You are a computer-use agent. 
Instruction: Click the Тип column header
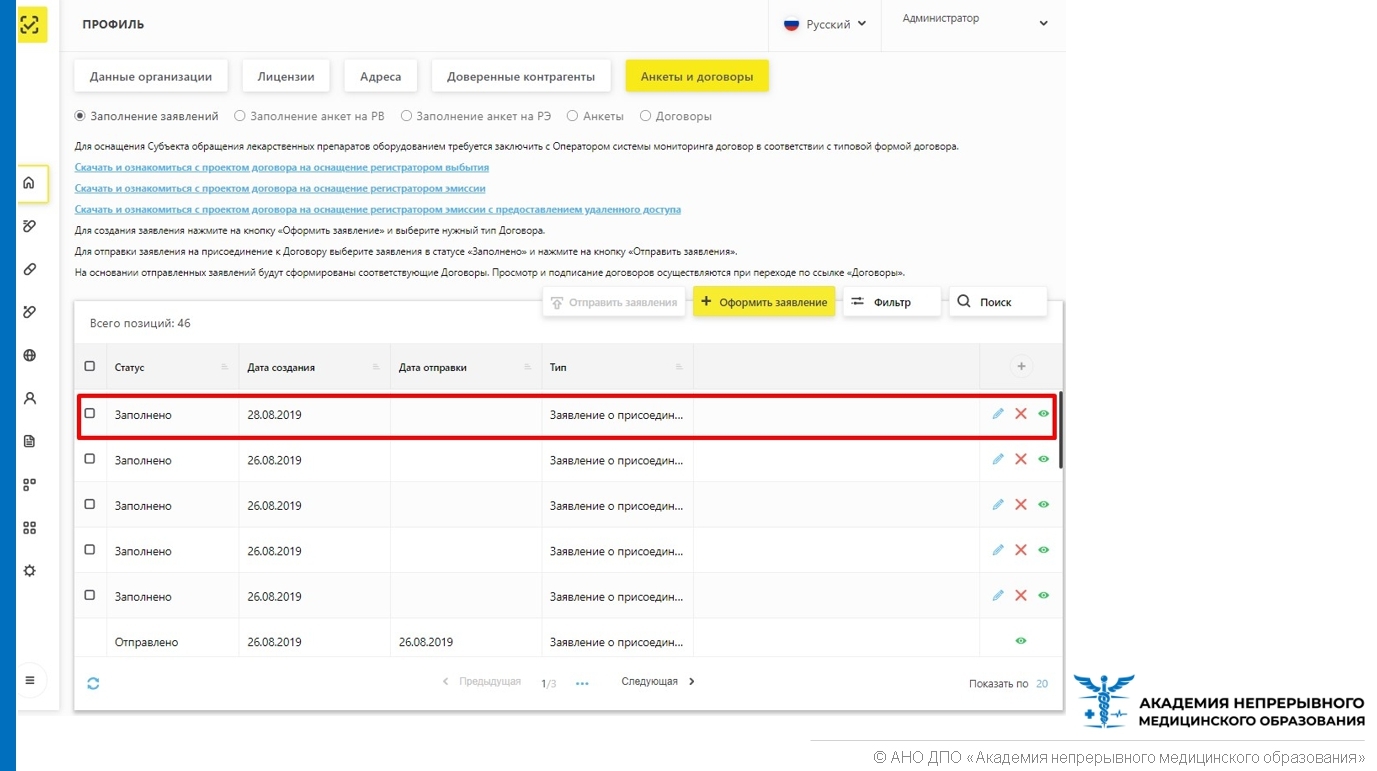coord(617,367)
